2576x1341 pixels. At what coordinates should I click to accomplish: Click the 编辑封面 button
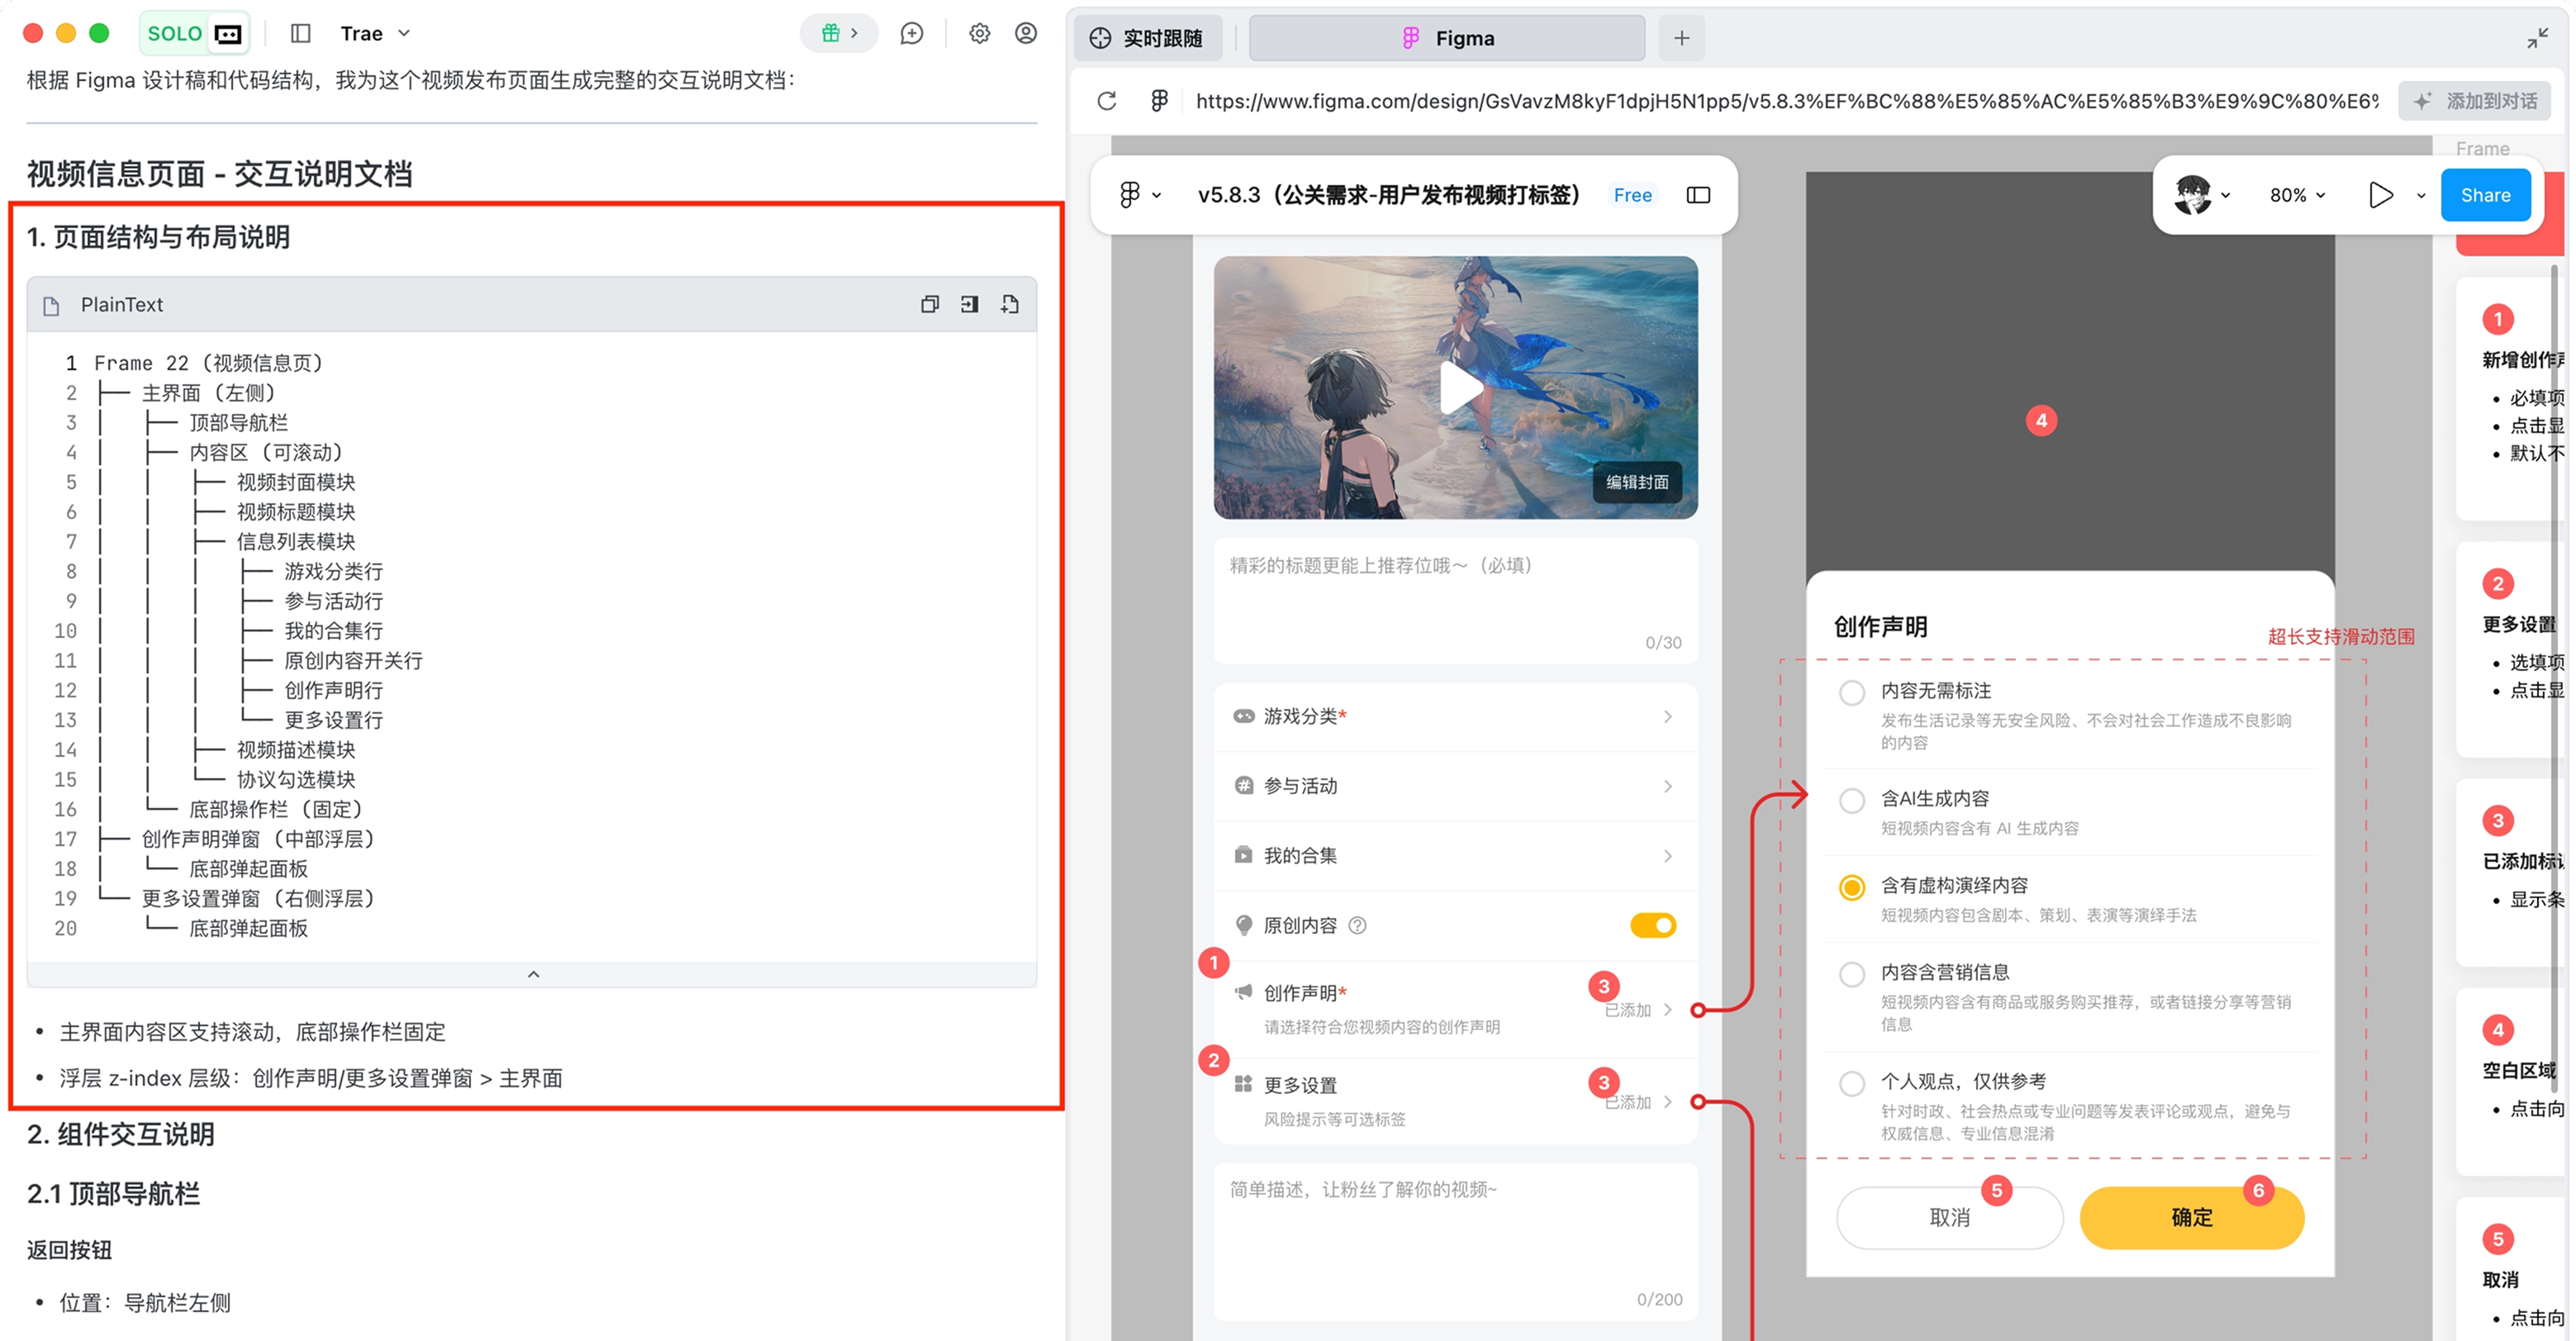pyautogui.click(x=1637, y=482)
